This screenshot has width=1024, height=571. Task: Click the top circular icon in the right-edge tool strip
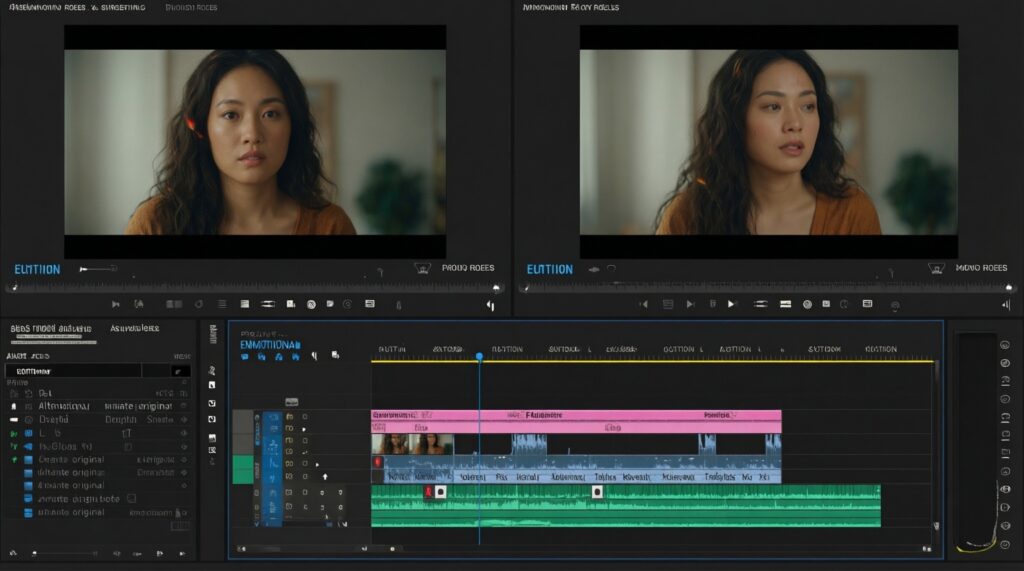click(1004, 344)
